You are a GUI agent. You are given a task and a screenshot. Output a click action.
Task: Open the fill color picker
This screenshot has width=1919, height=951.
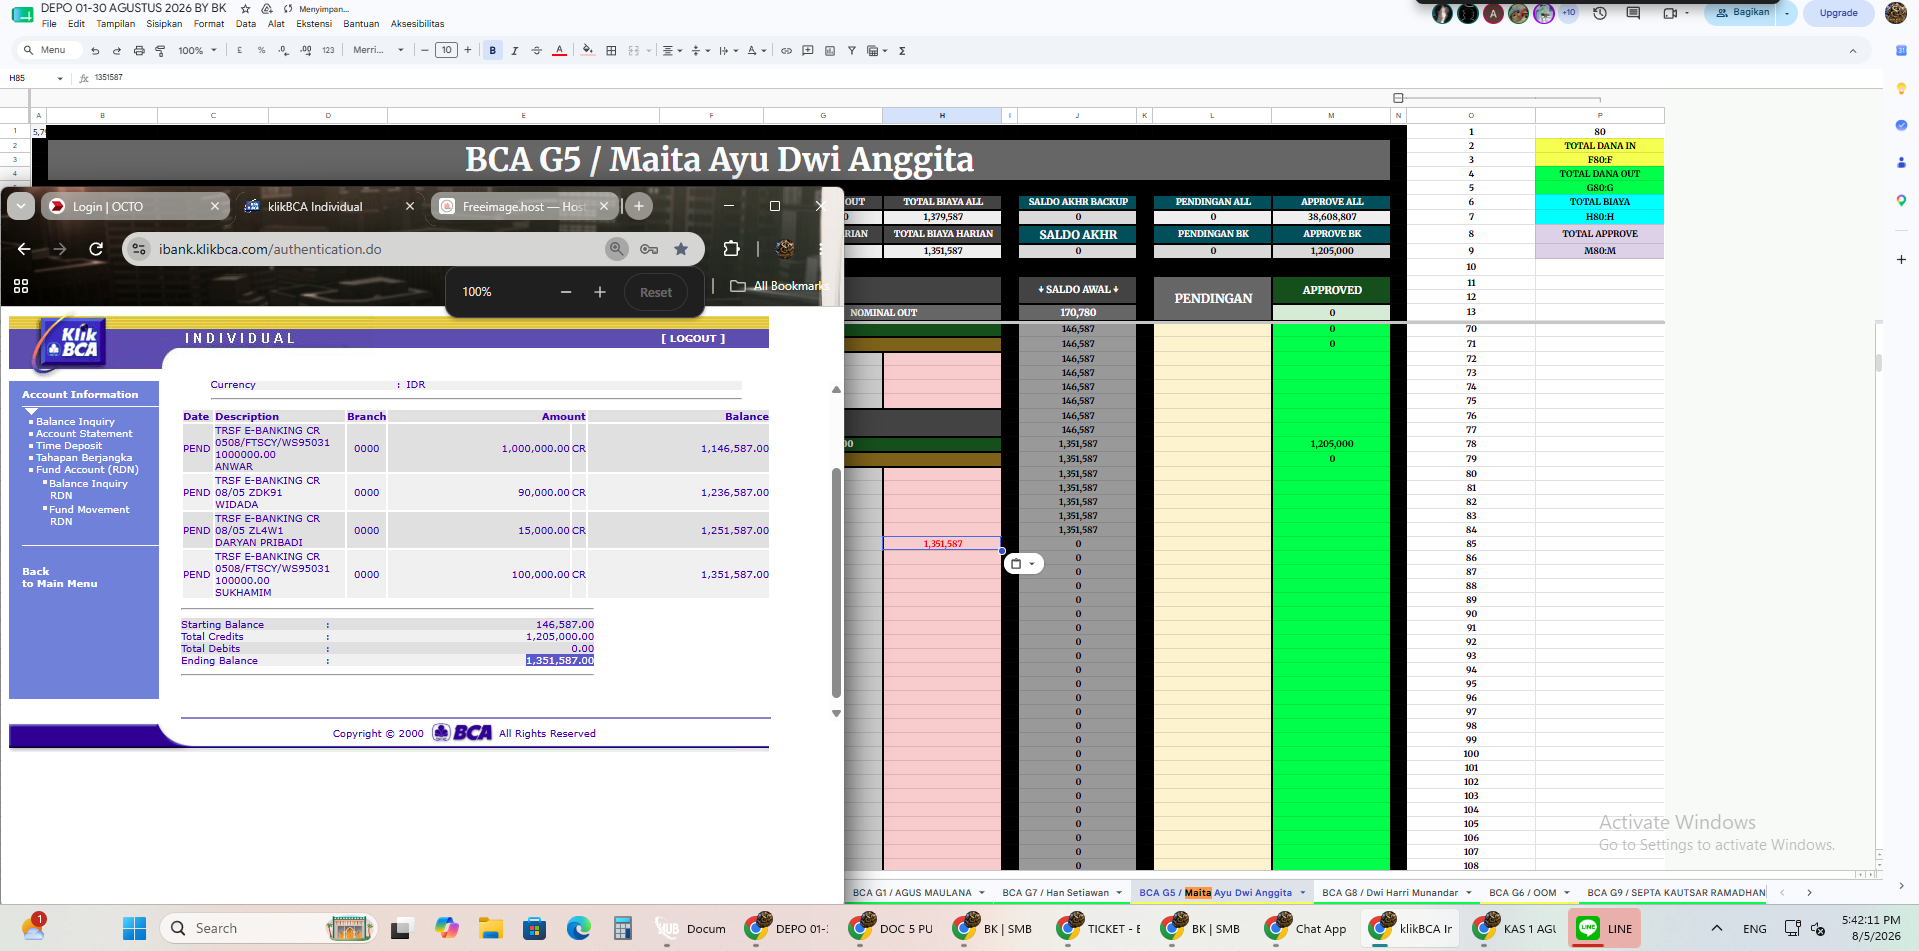(588, 50)
